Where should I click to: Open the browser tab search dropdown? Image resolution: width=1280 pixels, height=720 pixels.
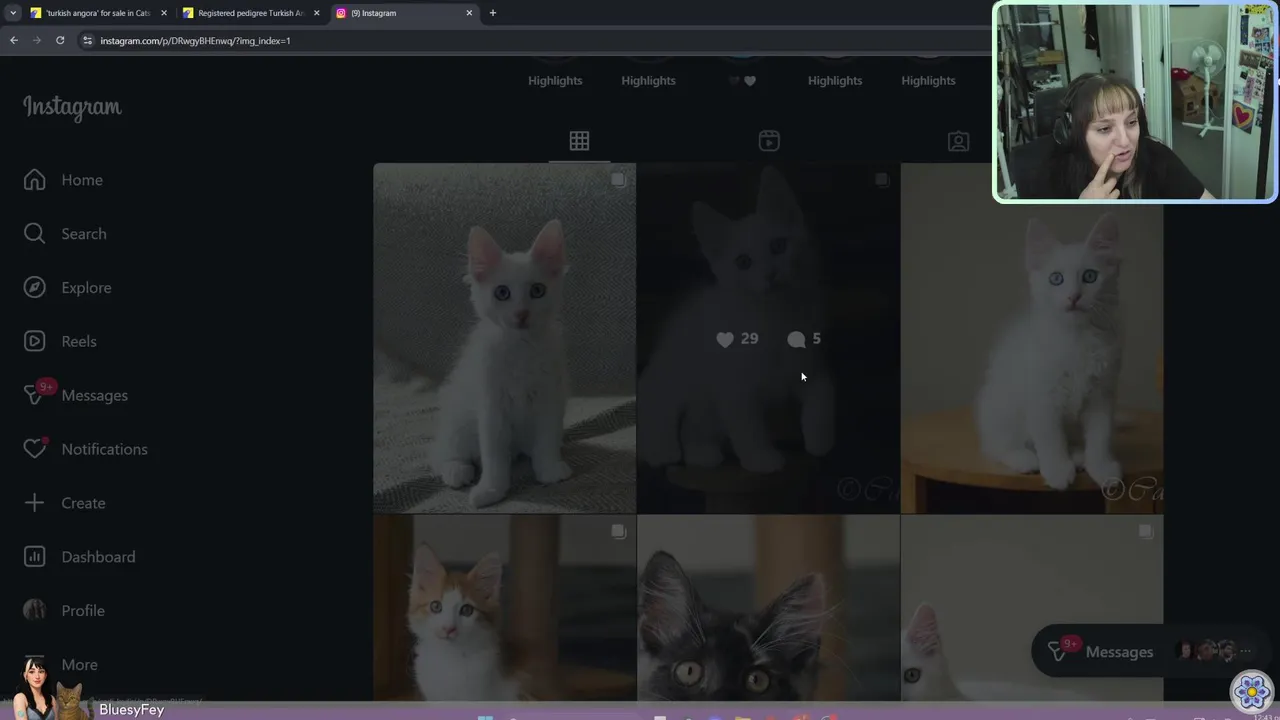point(12,13)
